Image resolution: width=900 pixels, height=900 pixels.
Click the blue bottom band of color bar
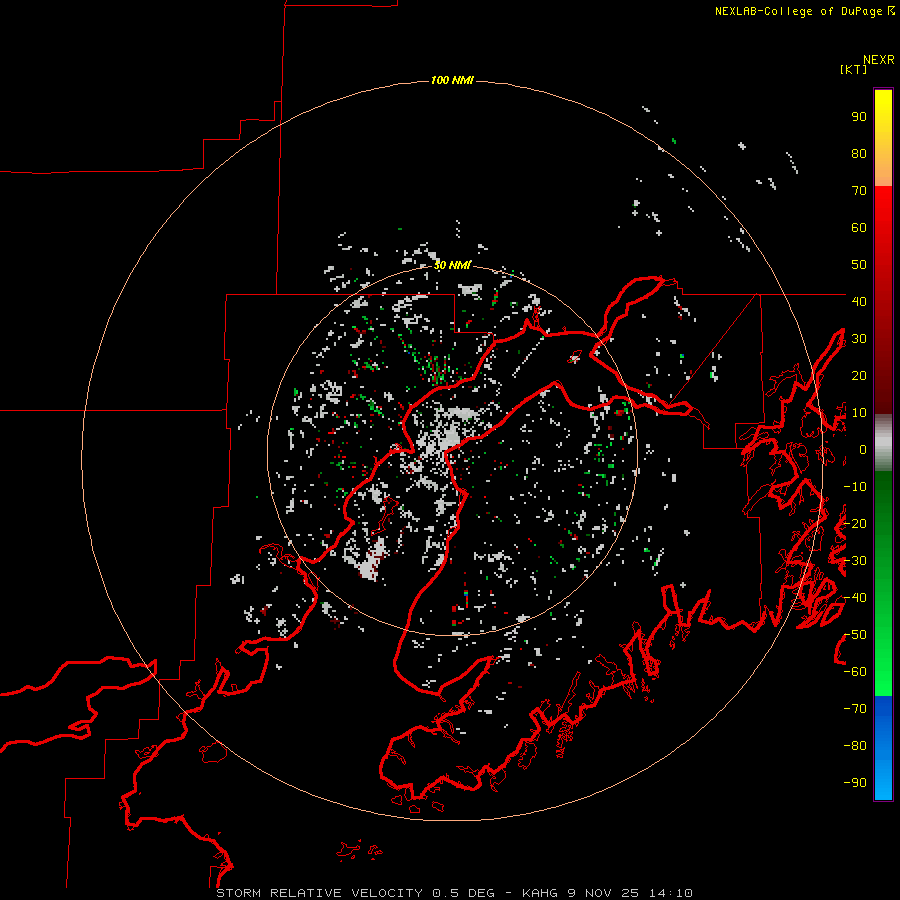[x=883, y=748]
